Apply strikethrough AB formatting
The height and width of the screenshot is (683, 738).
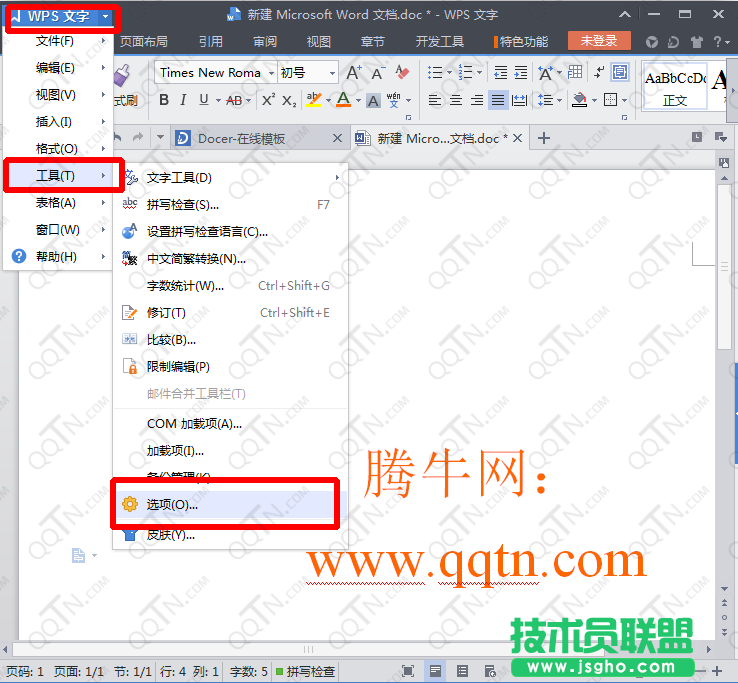(x=234, y=100)
